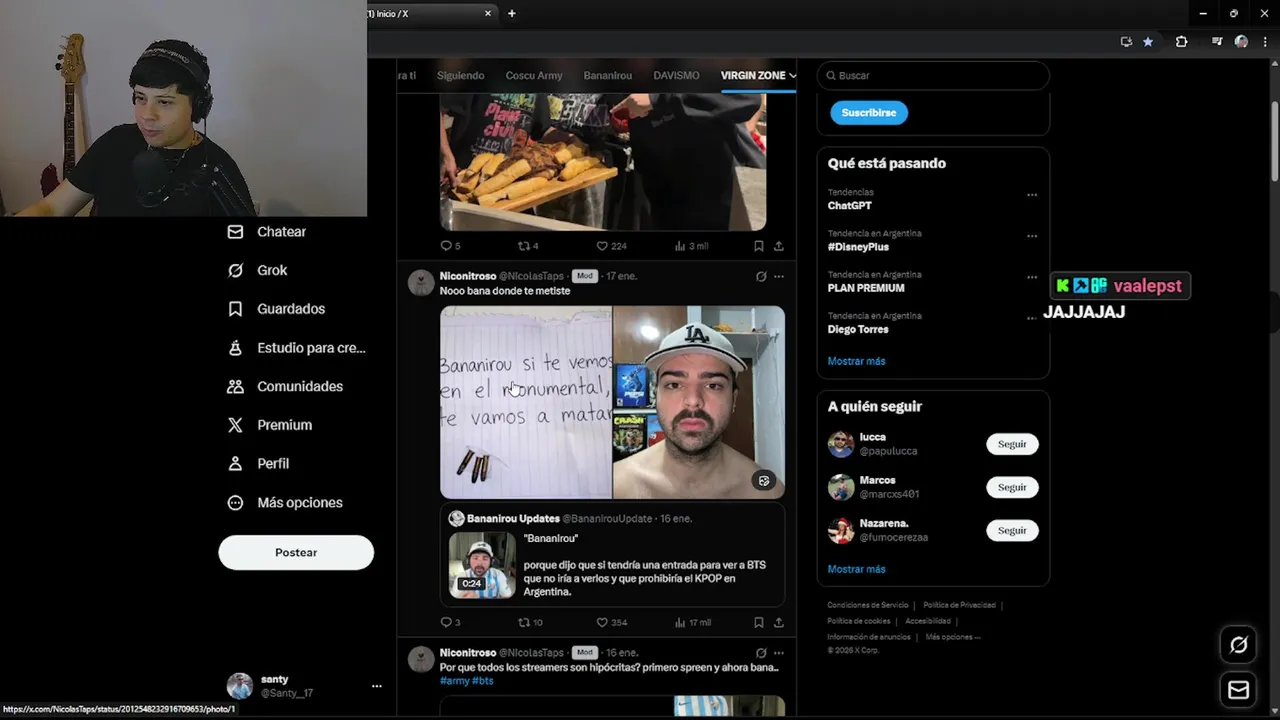This screenshot has width=1280, height=720.
Task: Switch to the Coscu Army tab
Action: pyautogui.click(x=534, y=75)
